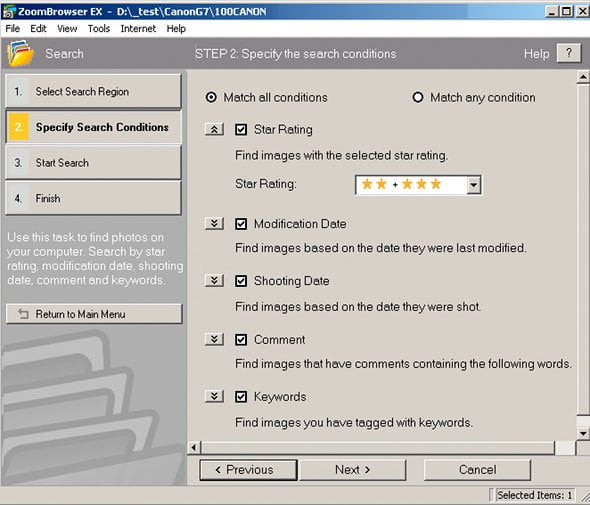Click the 'Find images you have tagged with keywords.' text

coord(354,422)
